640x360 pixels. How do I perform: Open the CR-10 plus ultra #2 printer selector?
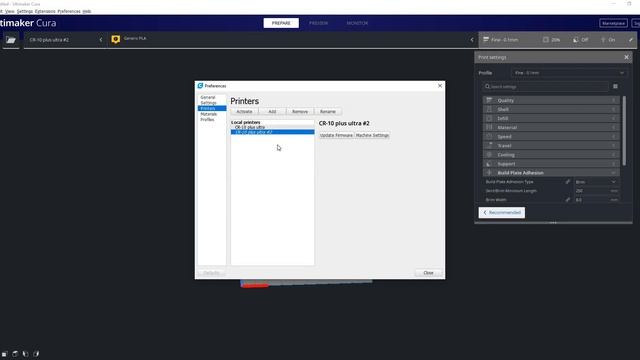65,40
